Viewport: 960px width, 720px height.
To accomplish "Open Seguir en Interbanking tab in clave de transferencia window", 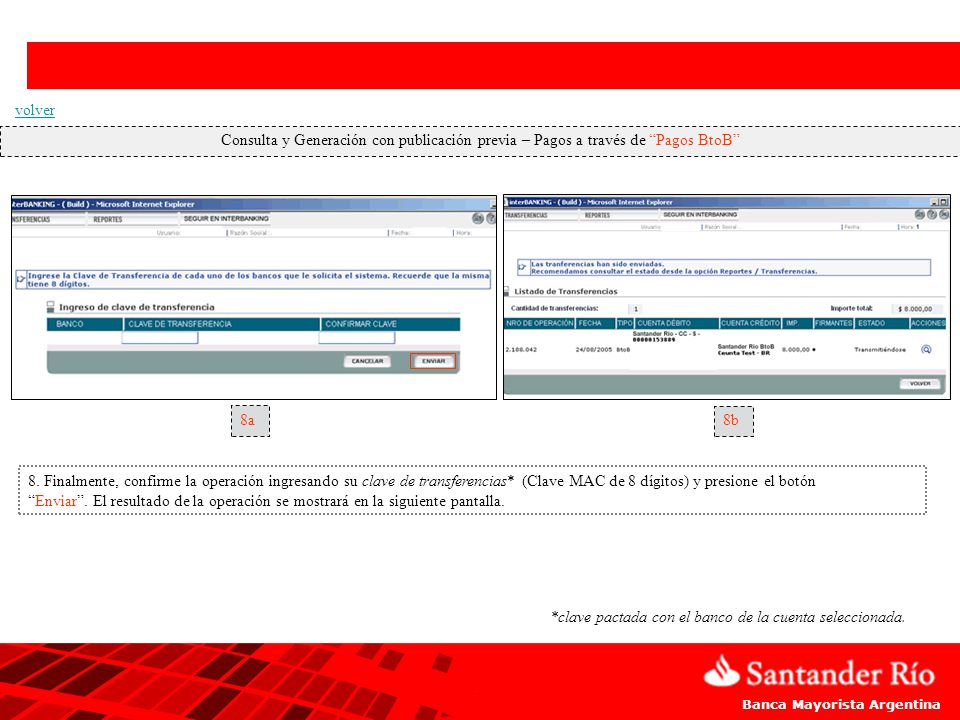I will coord(226,219).
